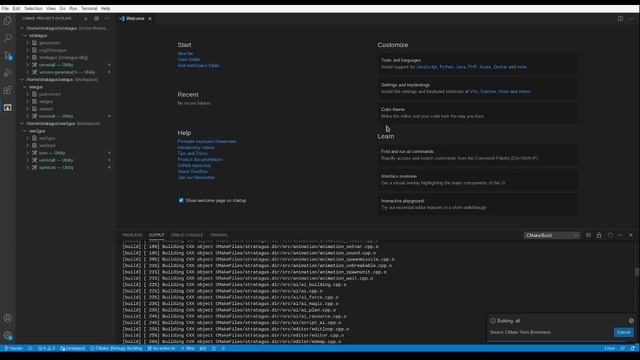
Task: Open the File menu
Action: [x=5, y=8]
